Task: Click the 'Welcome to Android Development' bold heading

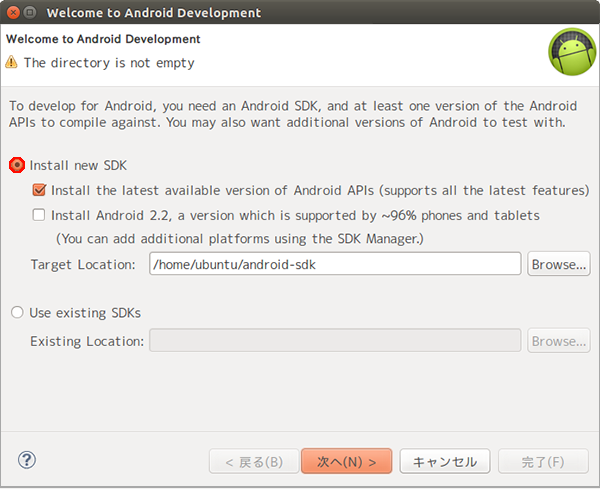Action: 103,39
